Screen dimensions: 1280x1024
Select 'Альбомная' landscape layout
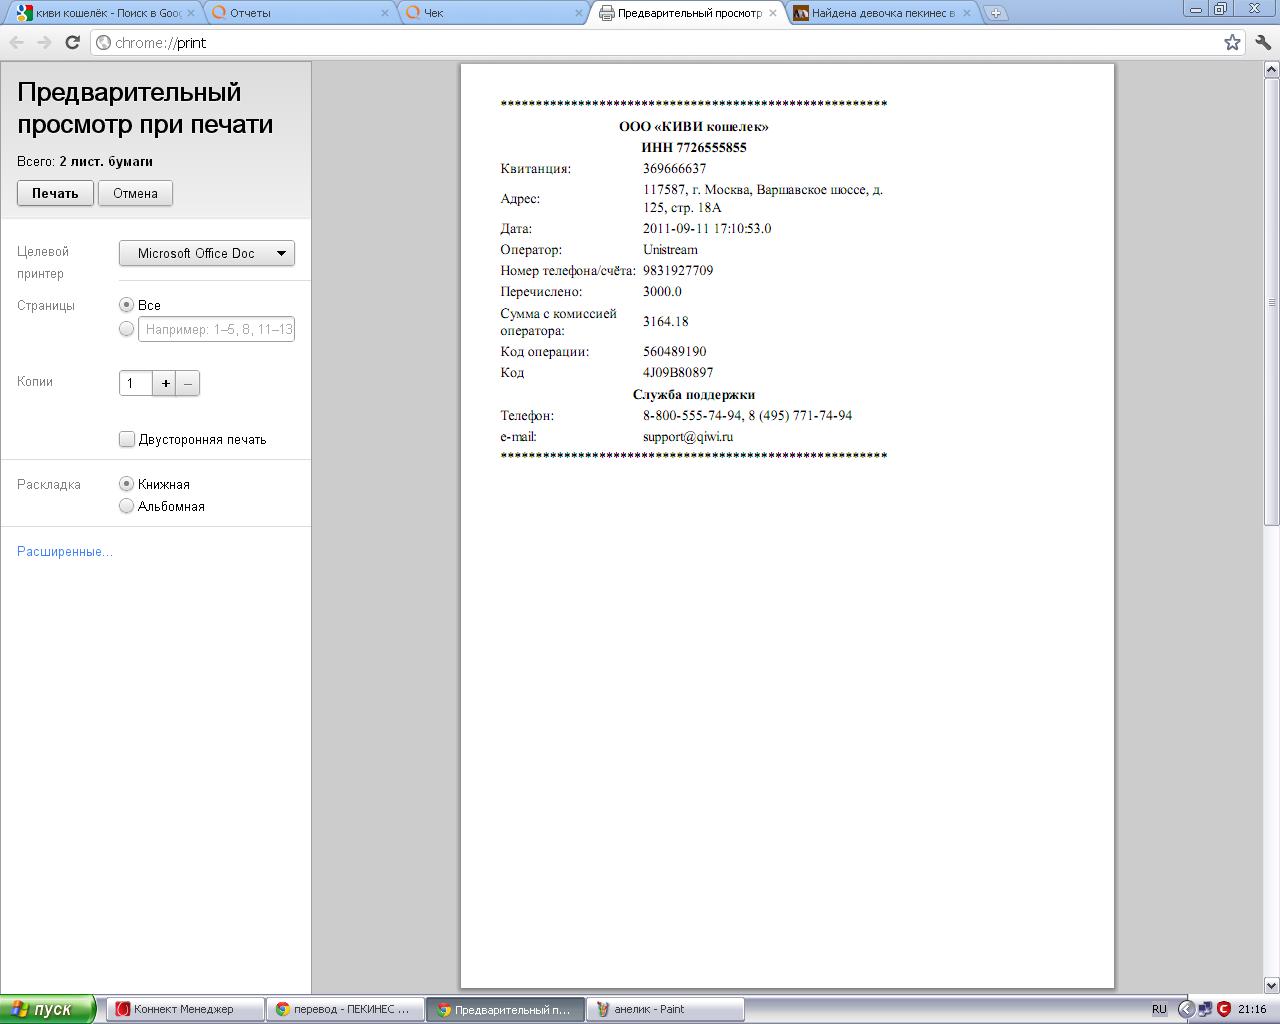click(126, 506)
